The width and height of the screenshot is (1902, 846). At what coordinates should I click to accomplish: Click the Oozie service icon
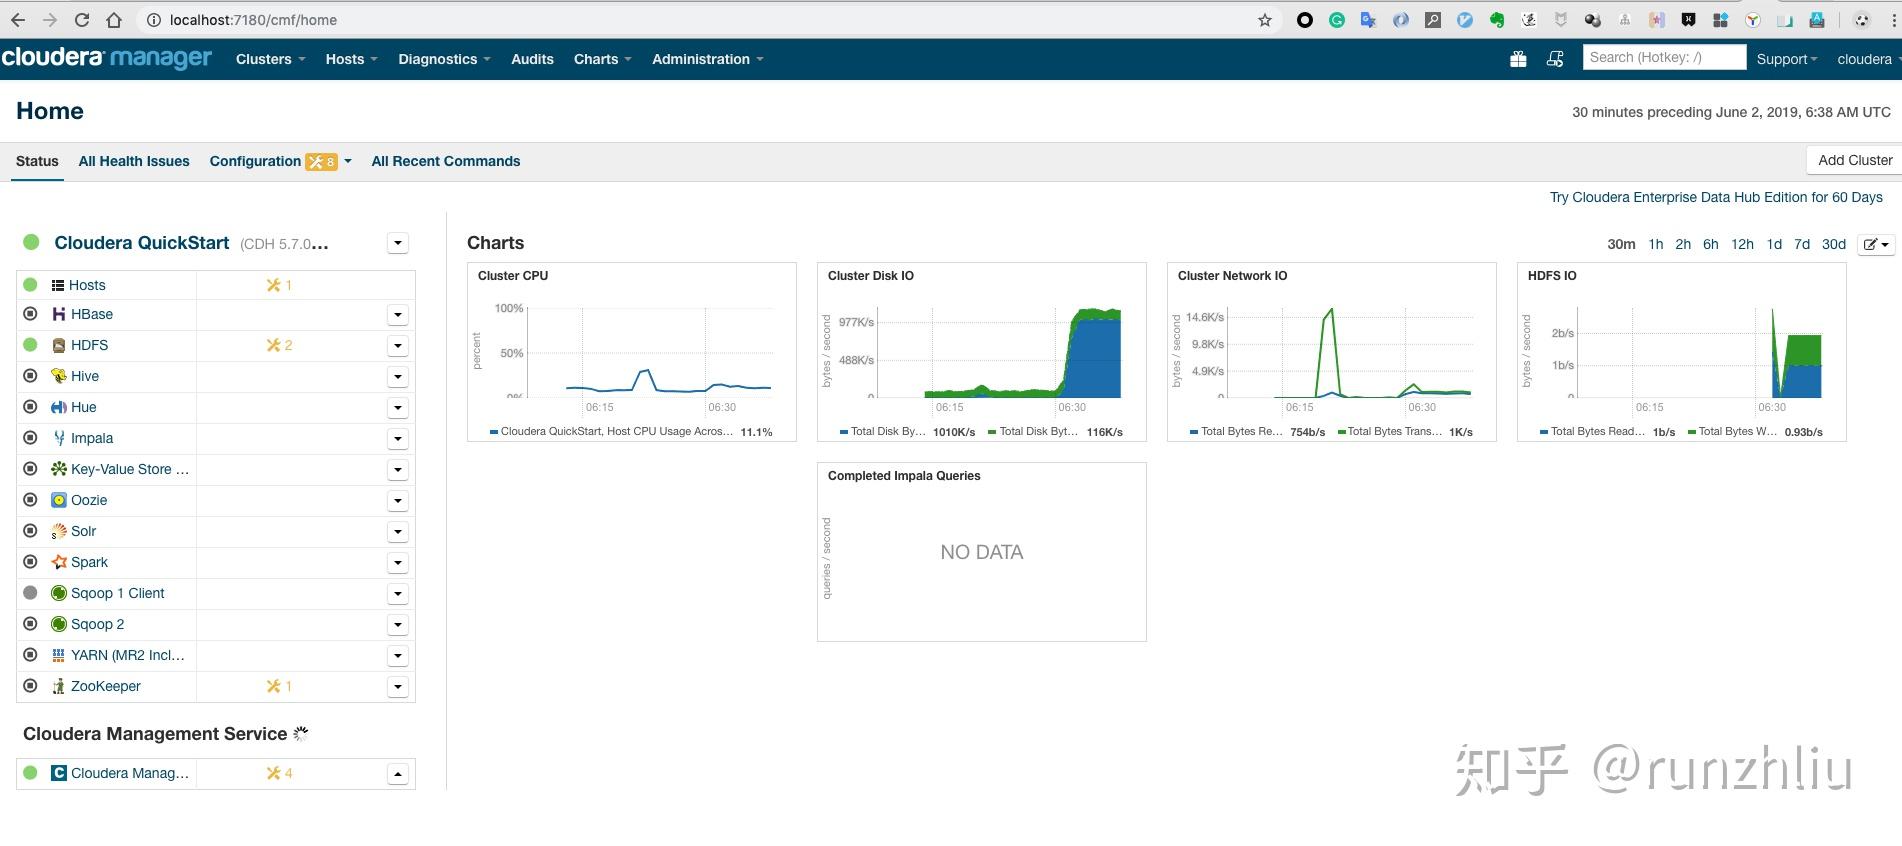point(59,500)
